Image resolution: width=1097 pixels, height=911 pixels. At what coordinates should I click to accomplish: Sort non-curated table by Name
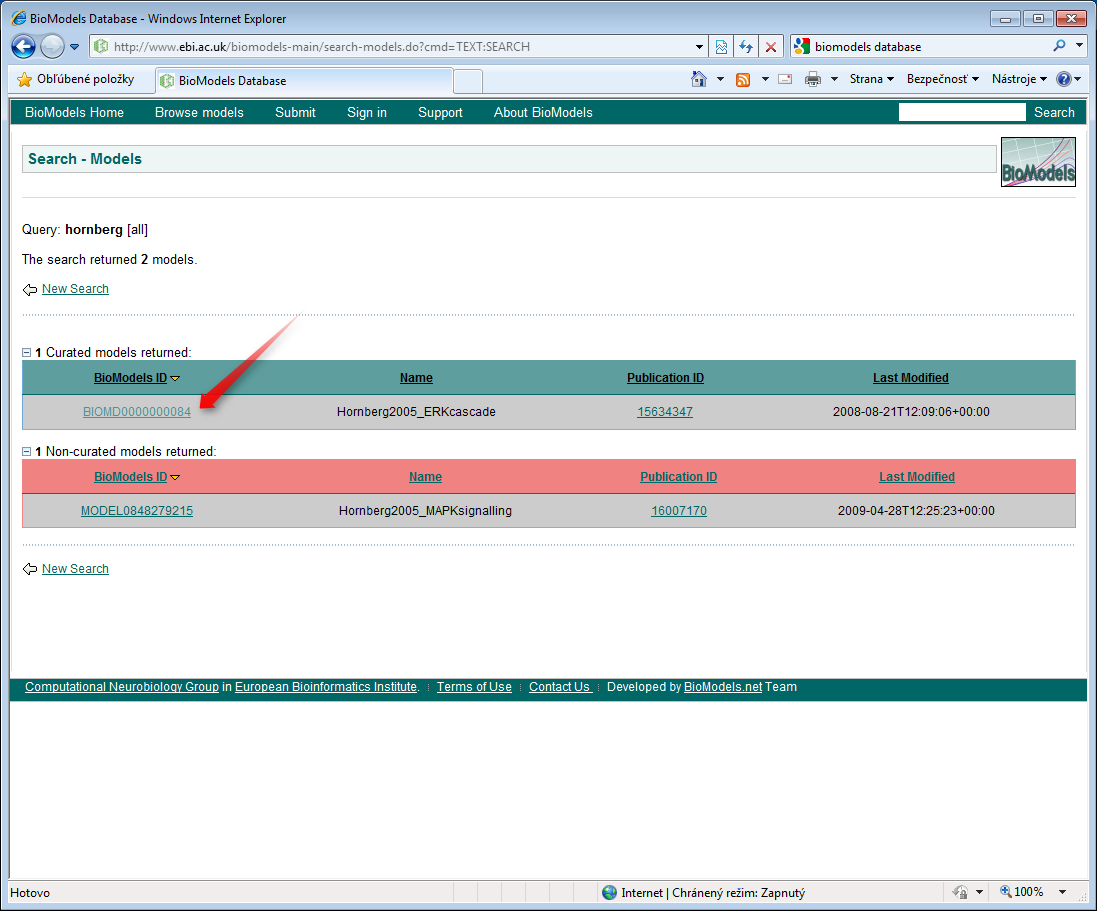(425, 477)
